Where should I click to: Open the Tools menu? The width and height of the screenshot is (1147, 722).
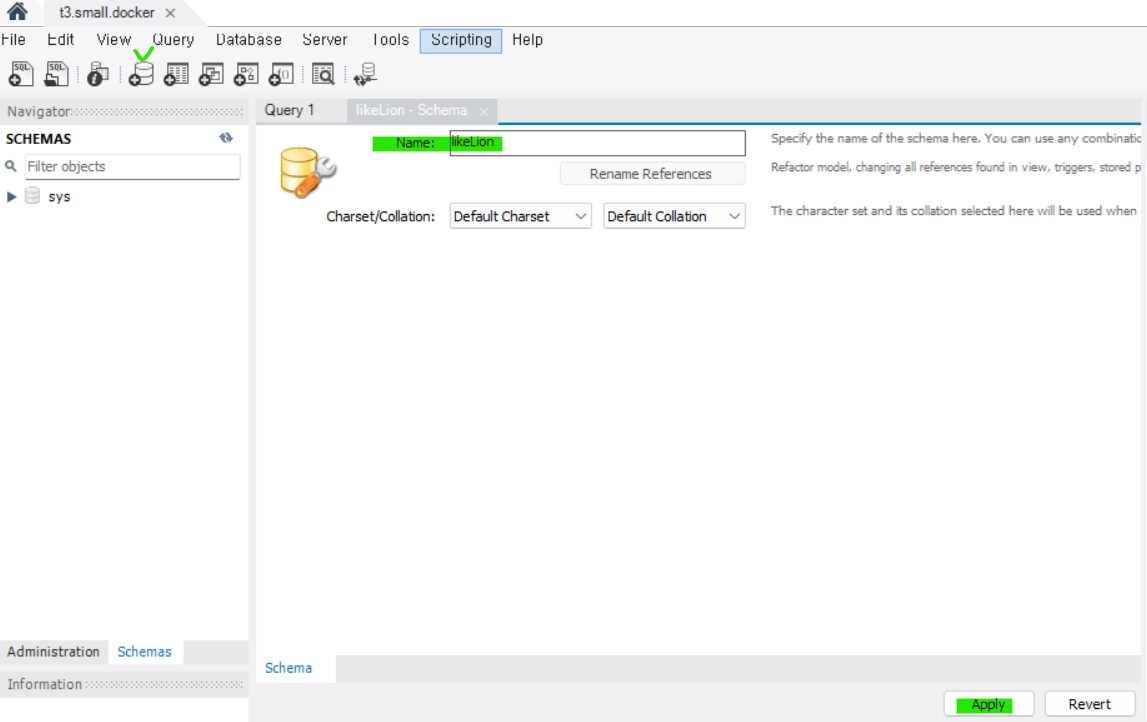click(391, 40)
